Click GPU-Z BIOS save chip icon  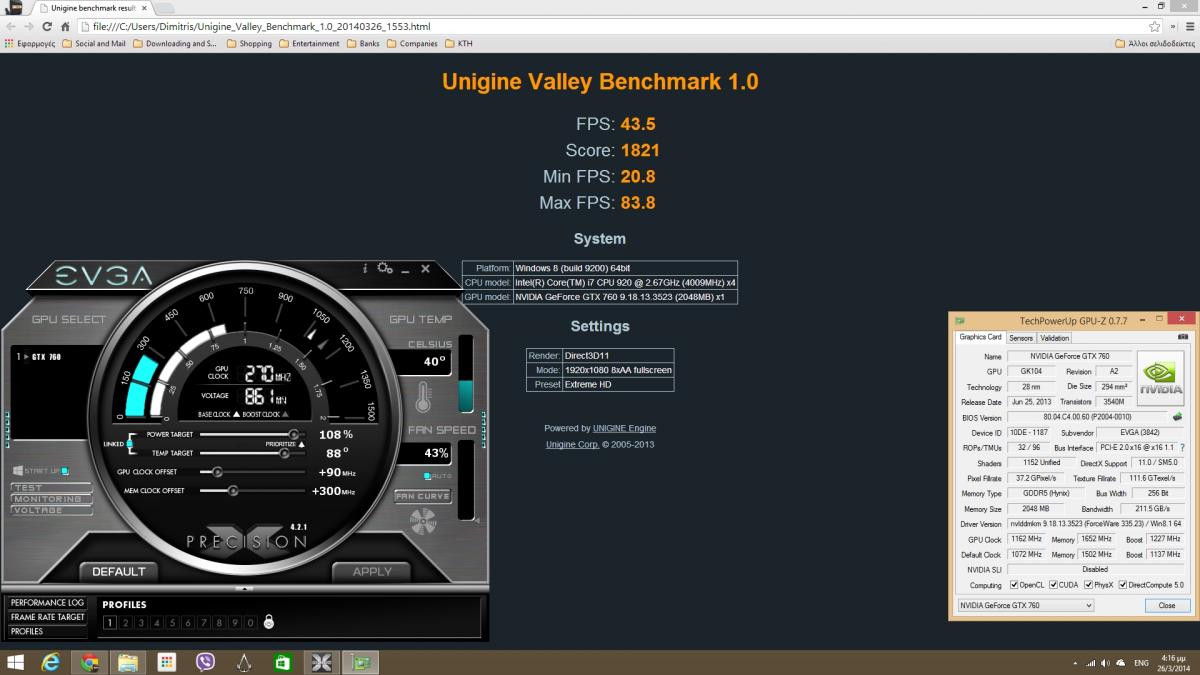tap(1178, 417)
